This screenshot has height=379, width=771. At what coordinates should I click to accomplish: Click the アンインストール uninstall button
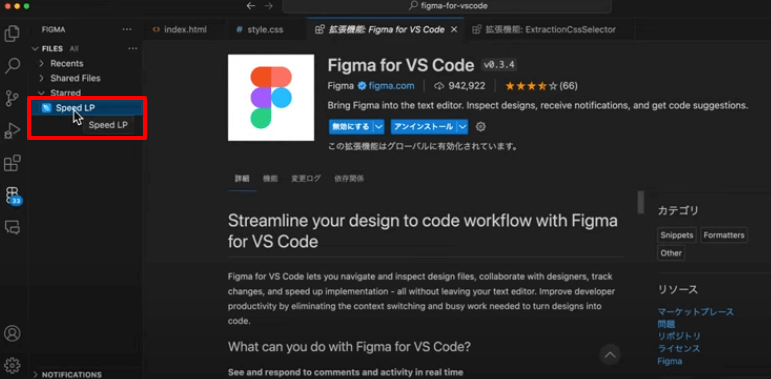click(423, 127)
